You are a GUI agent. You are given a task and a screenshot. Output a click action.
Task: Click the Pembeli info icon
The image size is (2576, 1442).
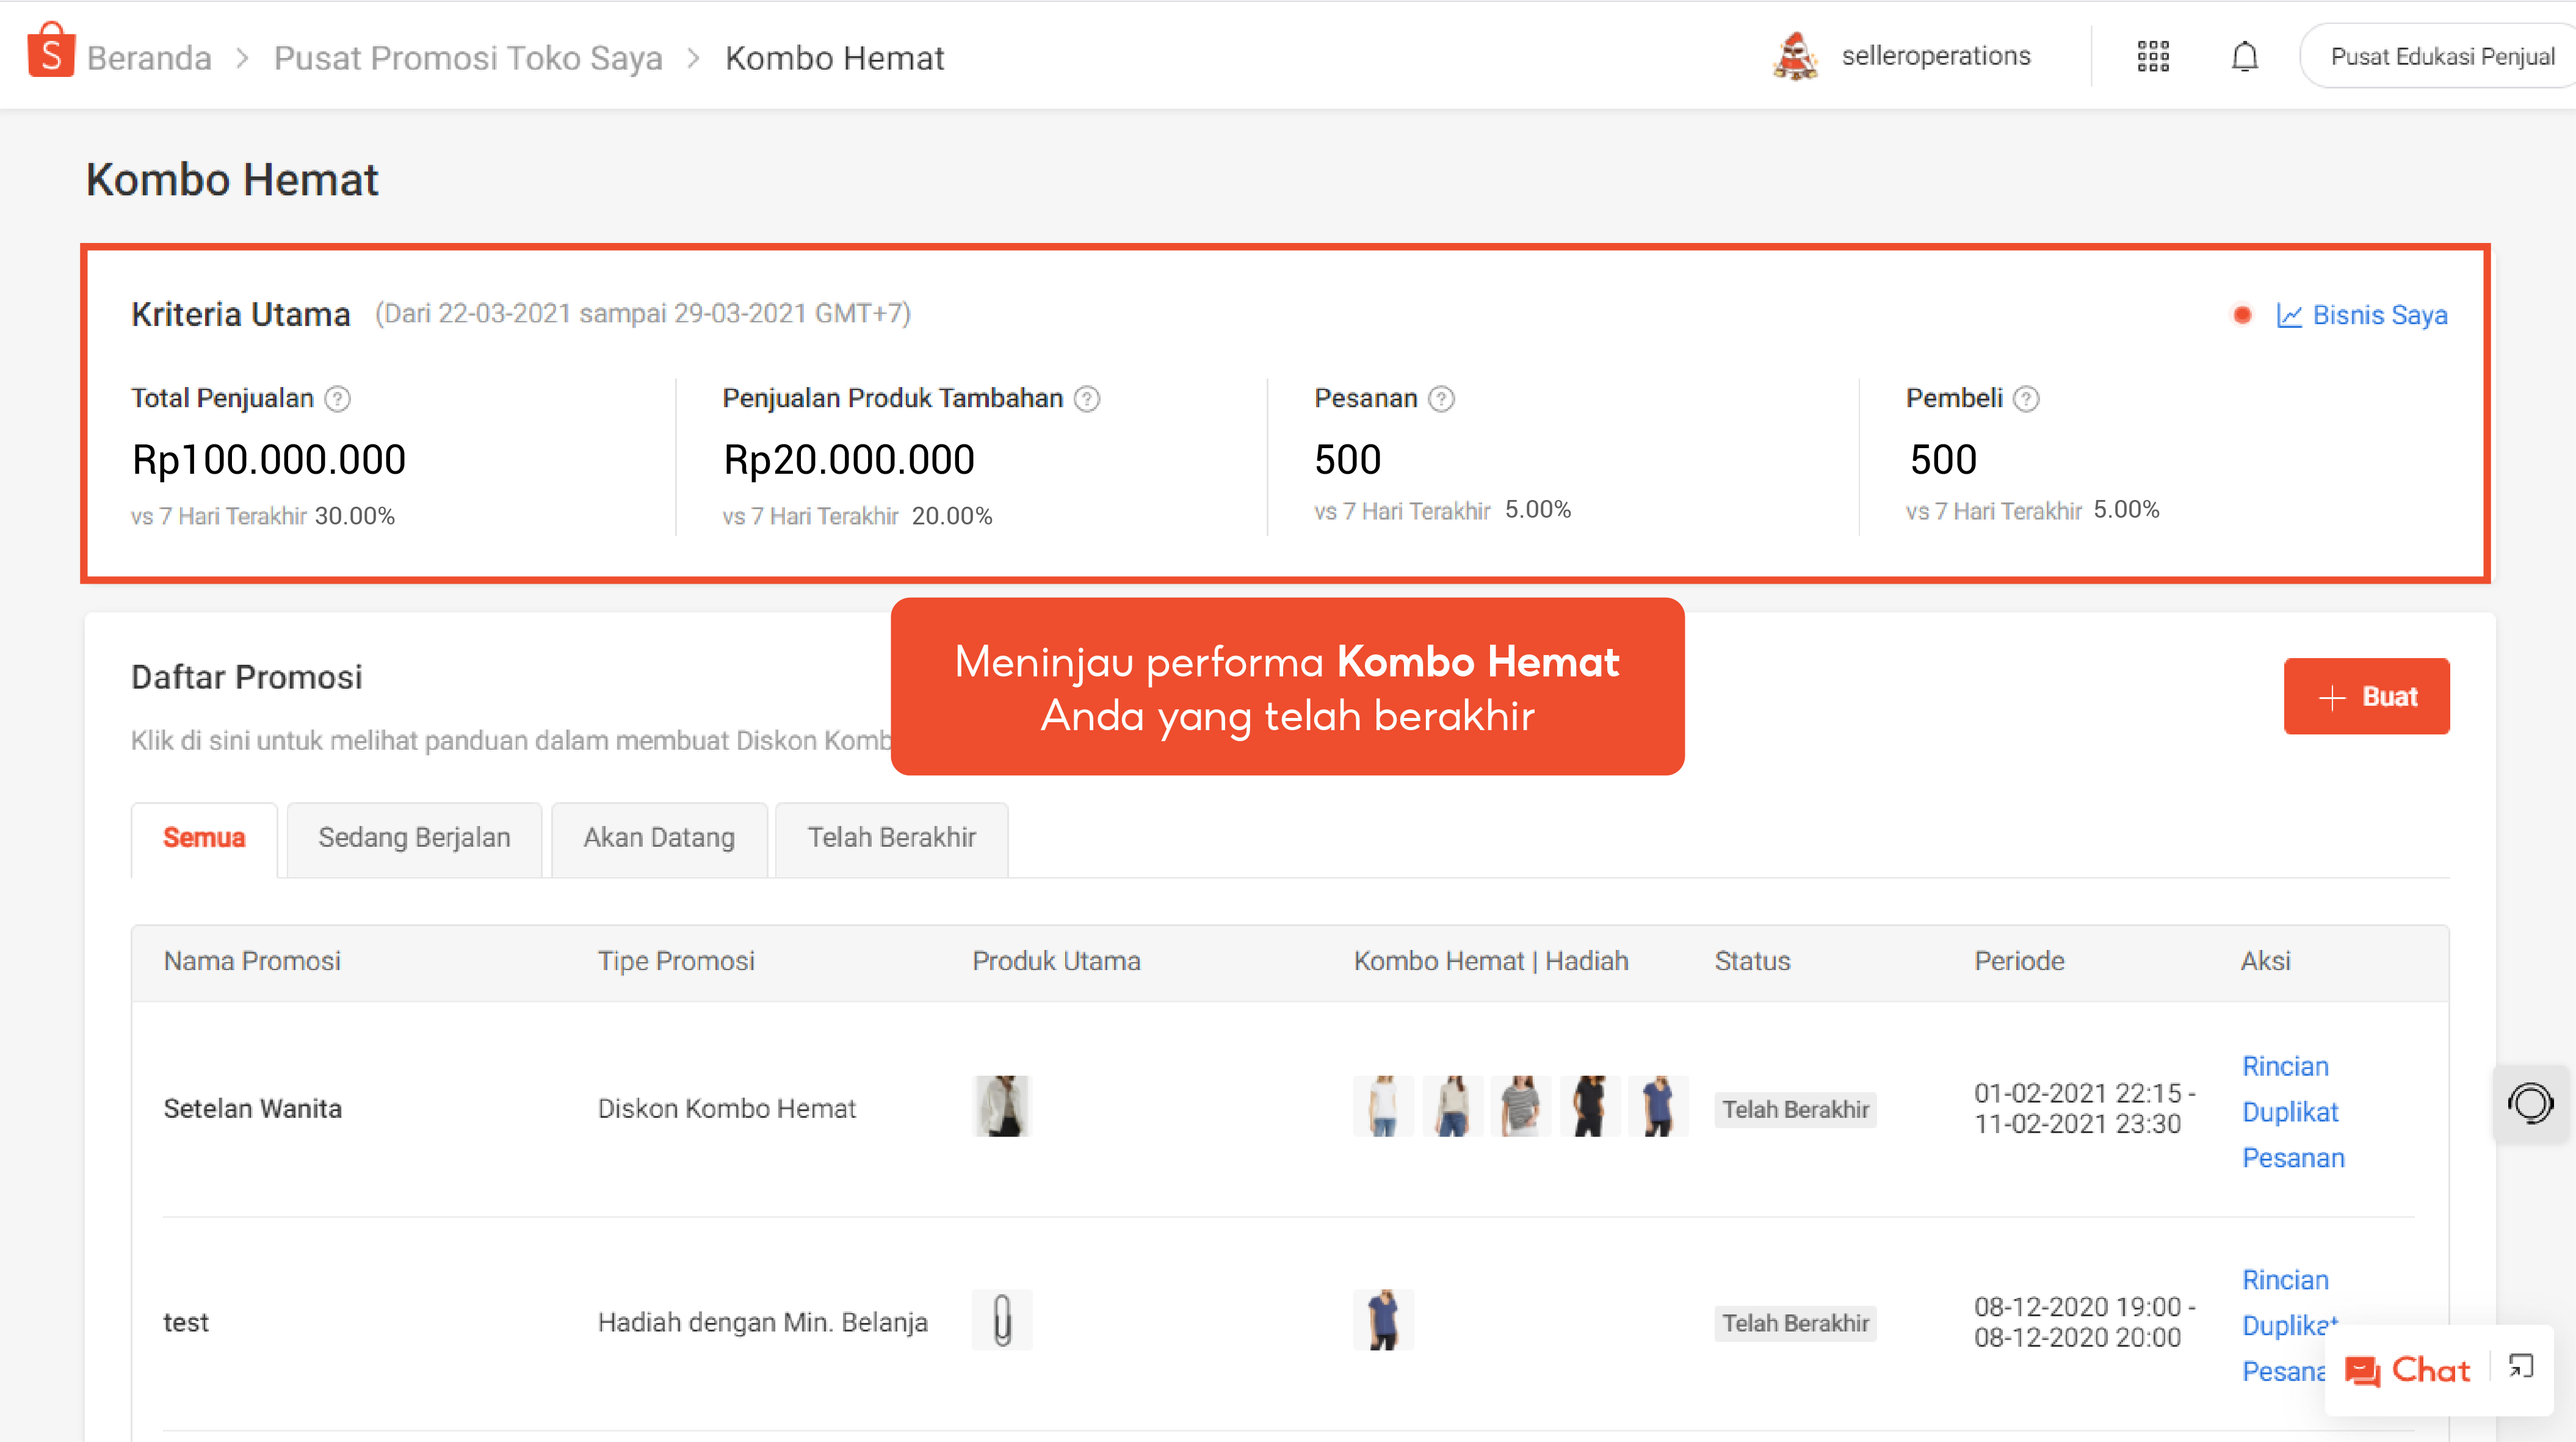[2026, 399]
